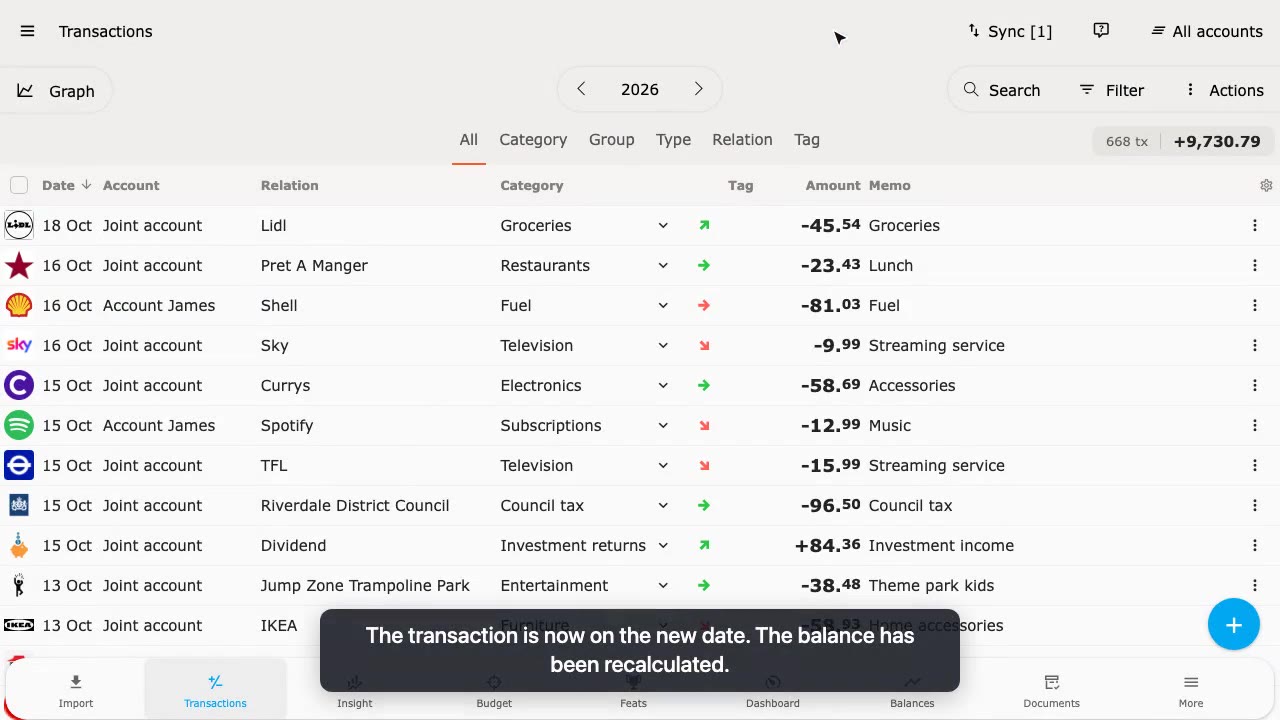Expand Electronics category dropdown
The width and height of the screenshot is (1280, 720).
[x=663, y=385]
